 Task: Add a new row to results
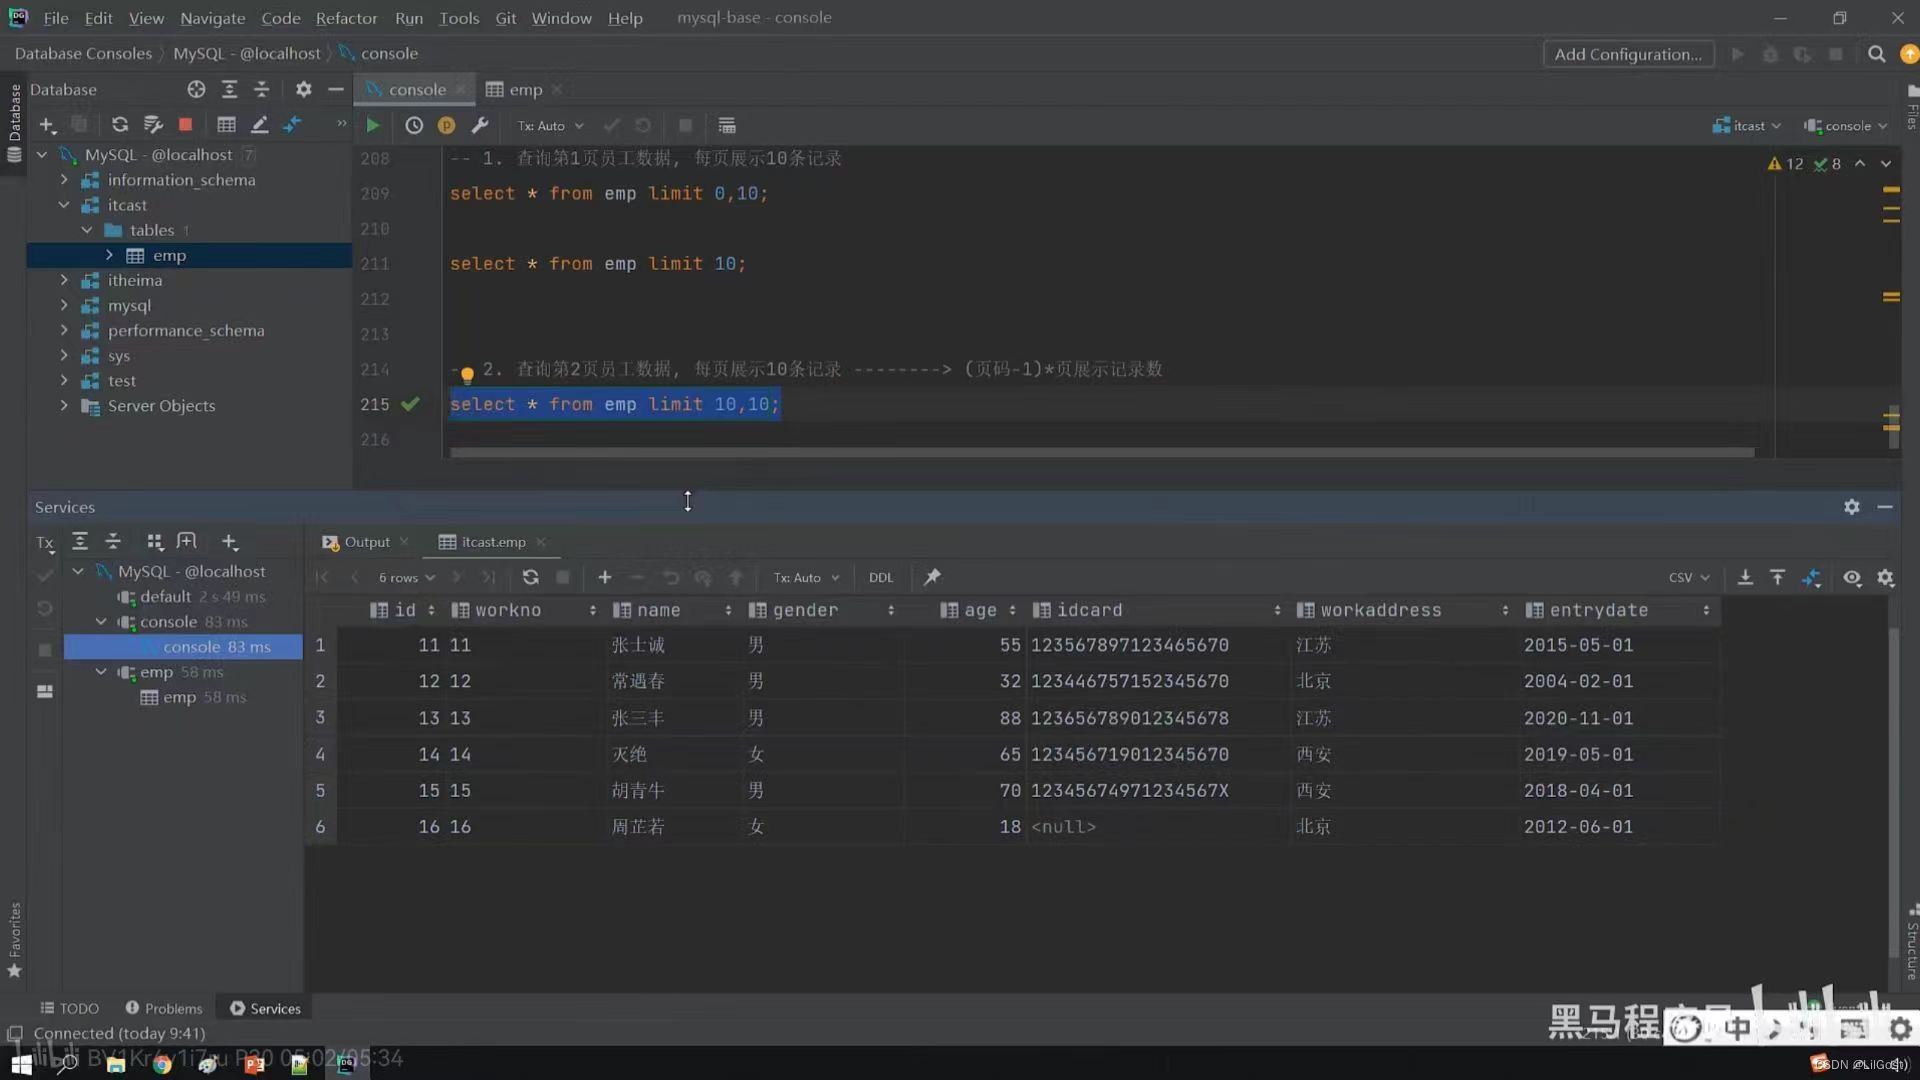click(x=604, y=577)
